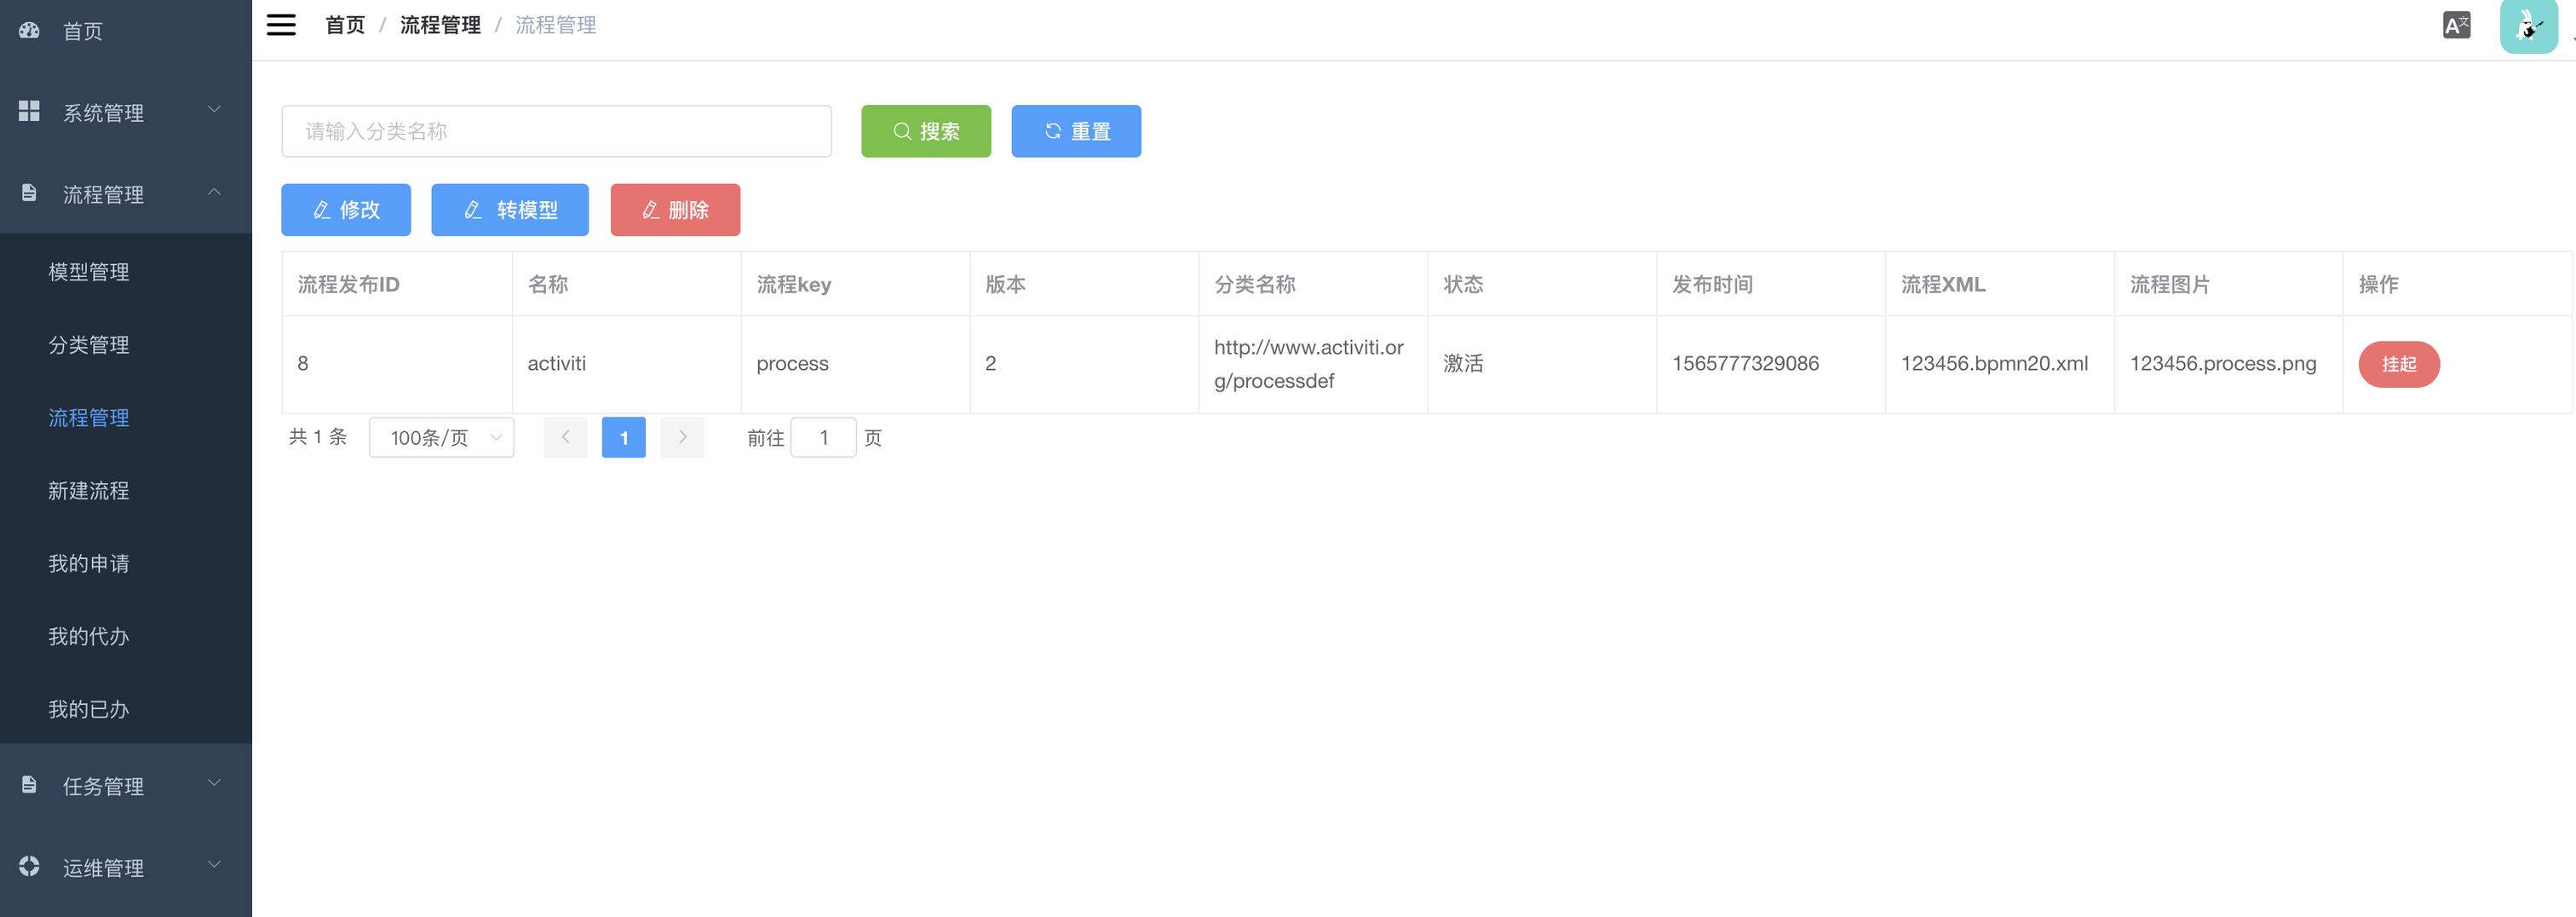Open 我的申请 in the sidebar

126,563
